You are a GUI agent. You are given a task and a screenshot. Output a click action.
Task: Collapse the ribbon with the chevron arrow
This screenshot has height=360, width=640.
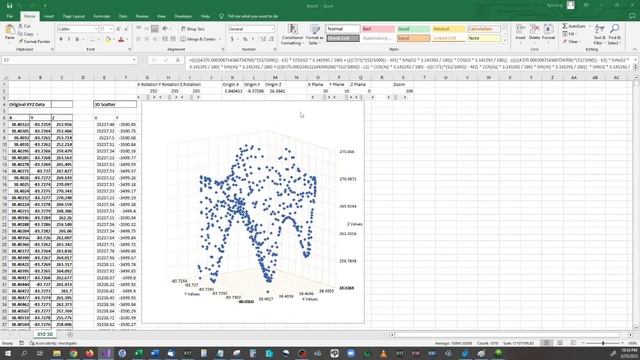[635, 49]
